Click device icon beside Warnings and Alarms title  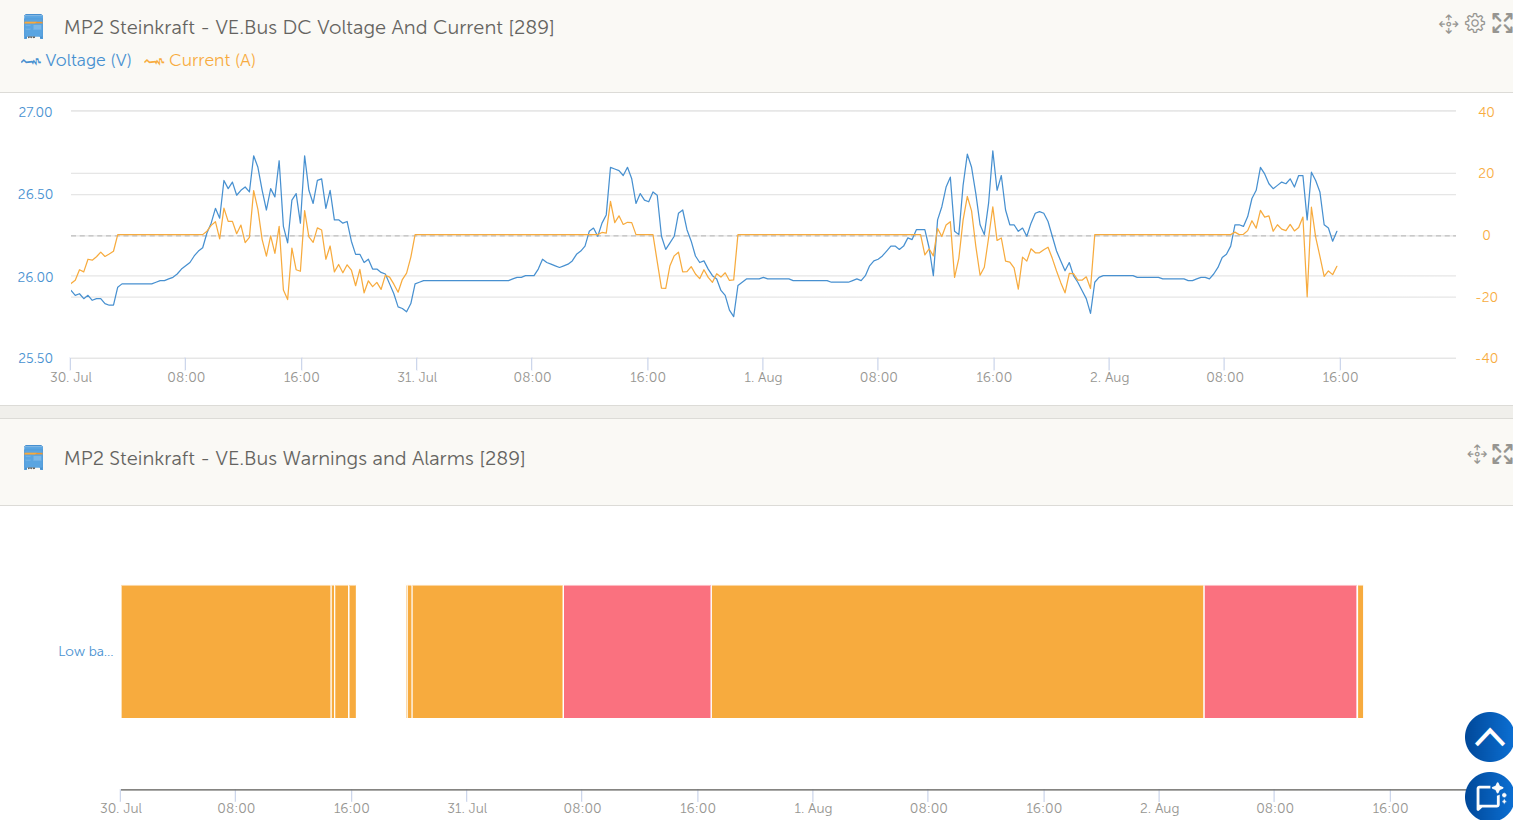coord(33,458)
